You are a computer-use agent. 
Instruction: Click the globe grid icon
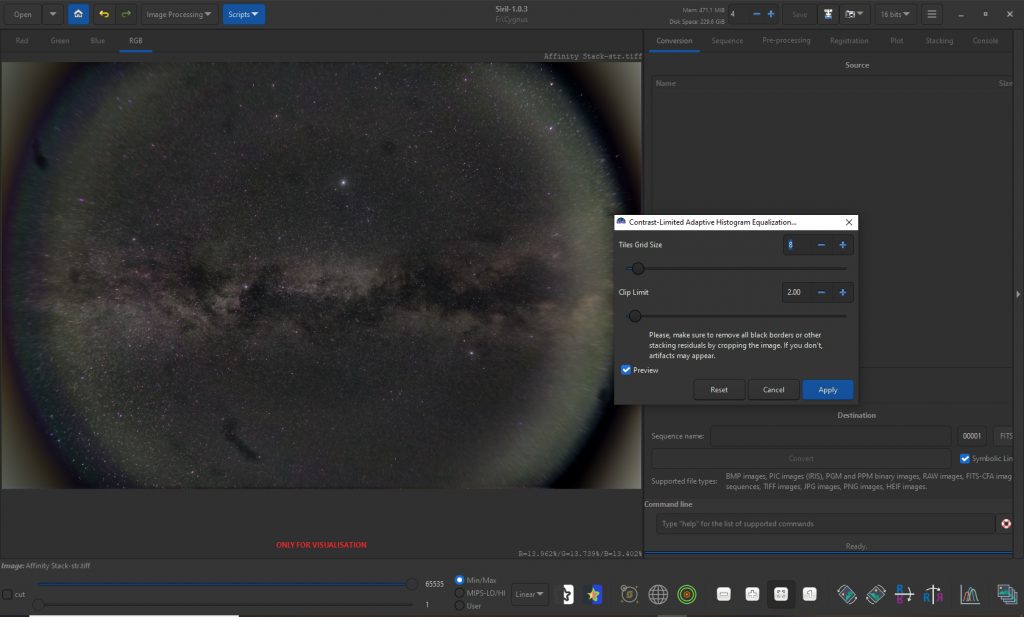click(658, 594)
